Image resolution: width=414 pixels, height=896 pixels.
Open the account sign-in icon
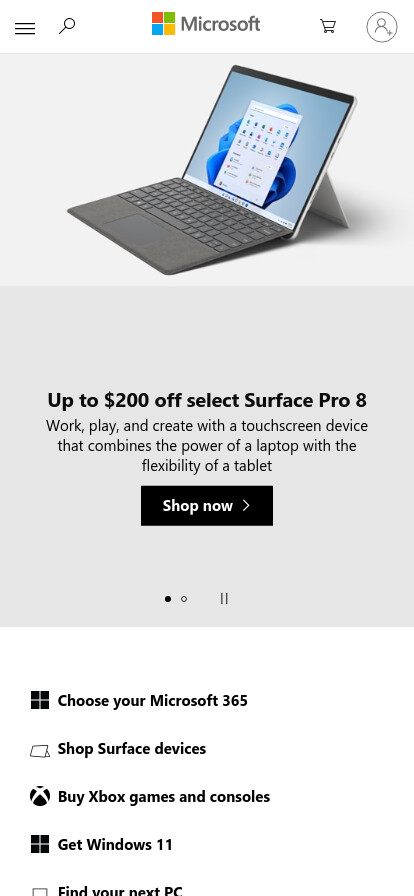click(x=382, y=27)
